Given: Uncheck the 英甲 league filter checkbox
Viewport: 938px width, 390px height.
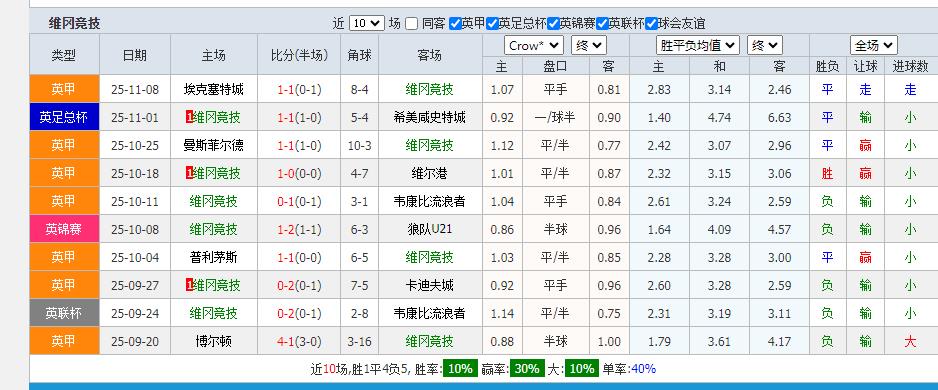Looking at the screenshot, I should pyautogui.click(x=455, y=24).
